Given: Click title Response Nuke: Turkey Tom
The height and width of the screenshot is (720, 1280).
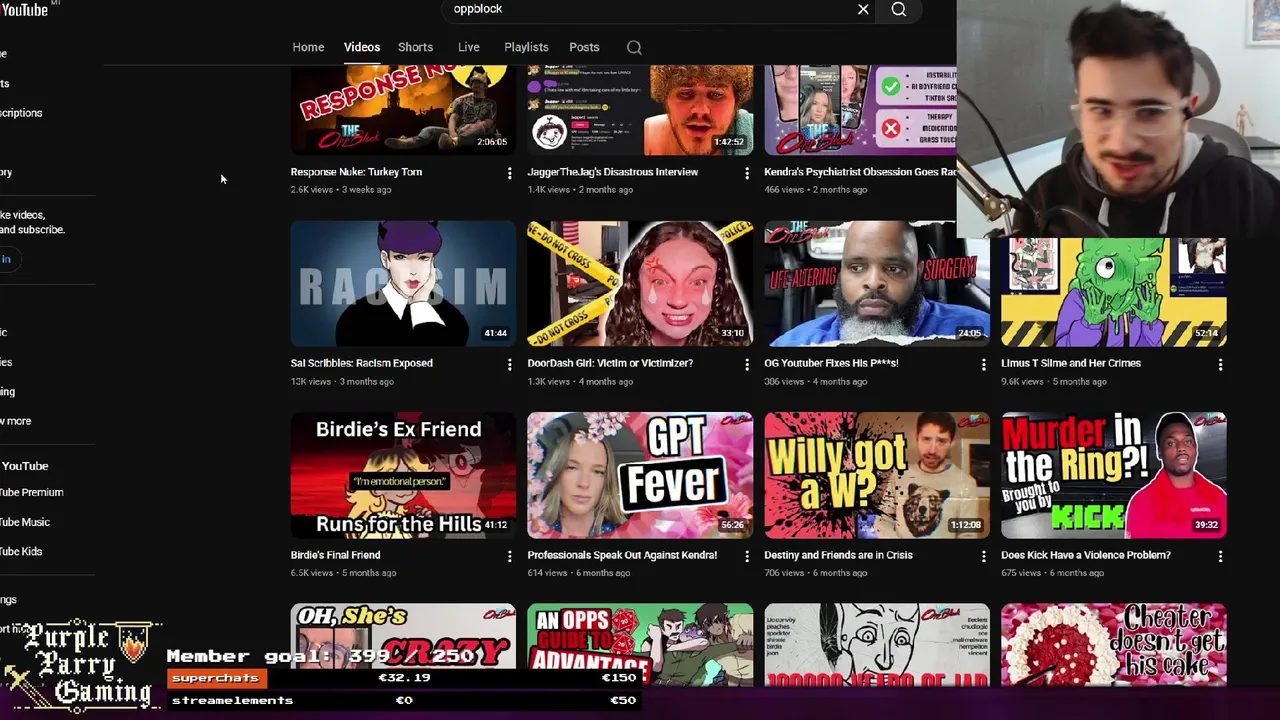Looking at the screenshot, I should click(356, 172).
